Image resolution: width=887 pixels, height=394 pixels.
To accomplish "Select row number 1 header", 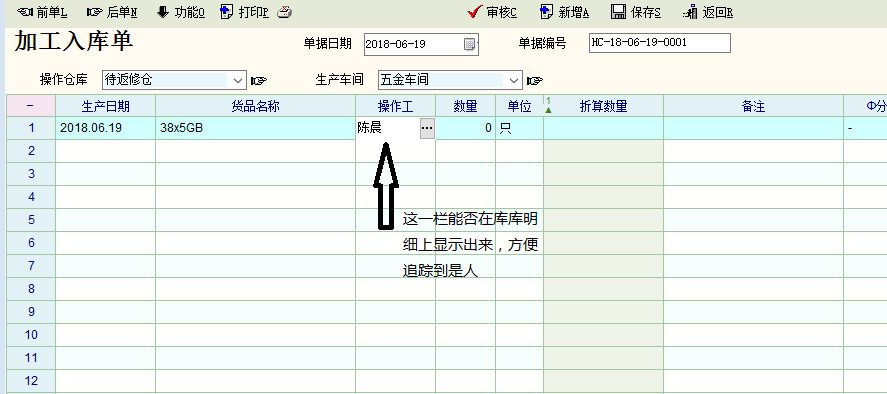I will (31, 129).
